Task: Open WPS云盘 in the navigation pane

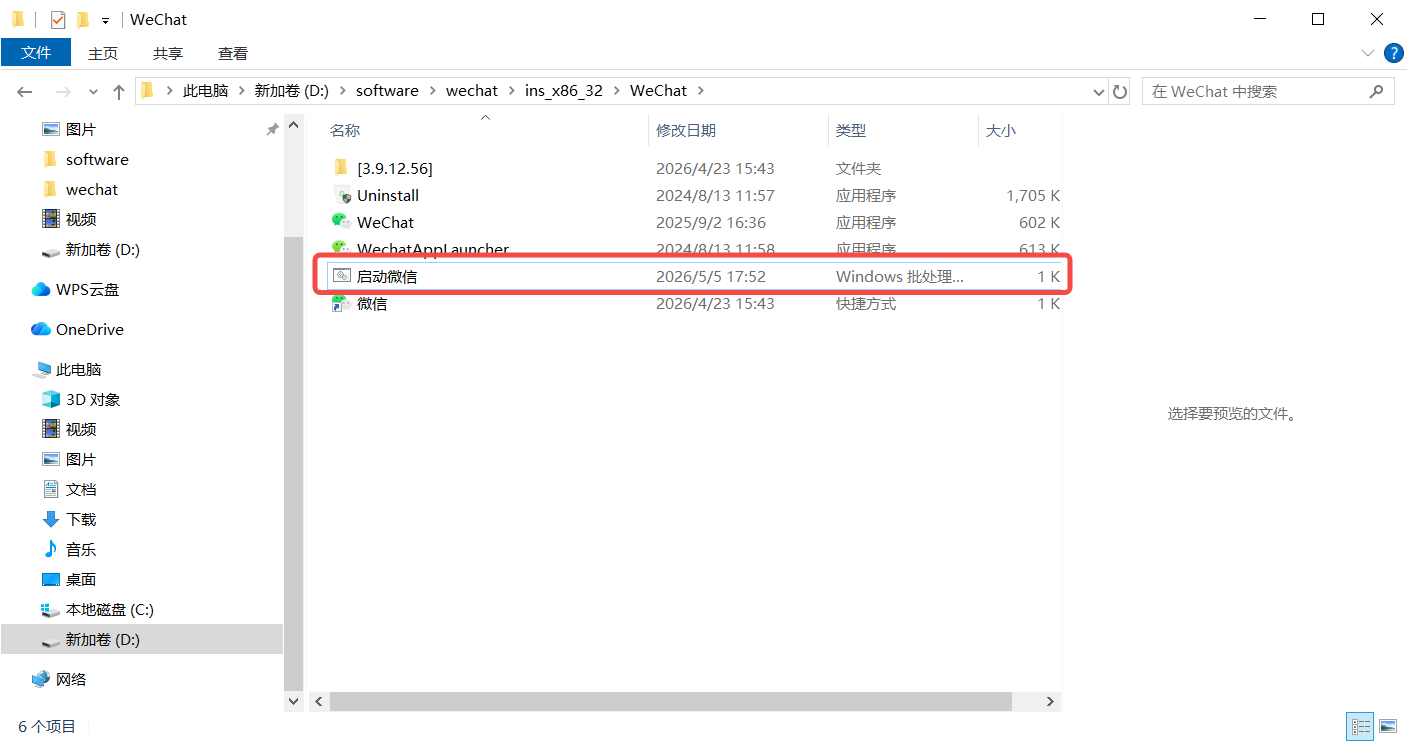Action: click(x=87, y=289)
